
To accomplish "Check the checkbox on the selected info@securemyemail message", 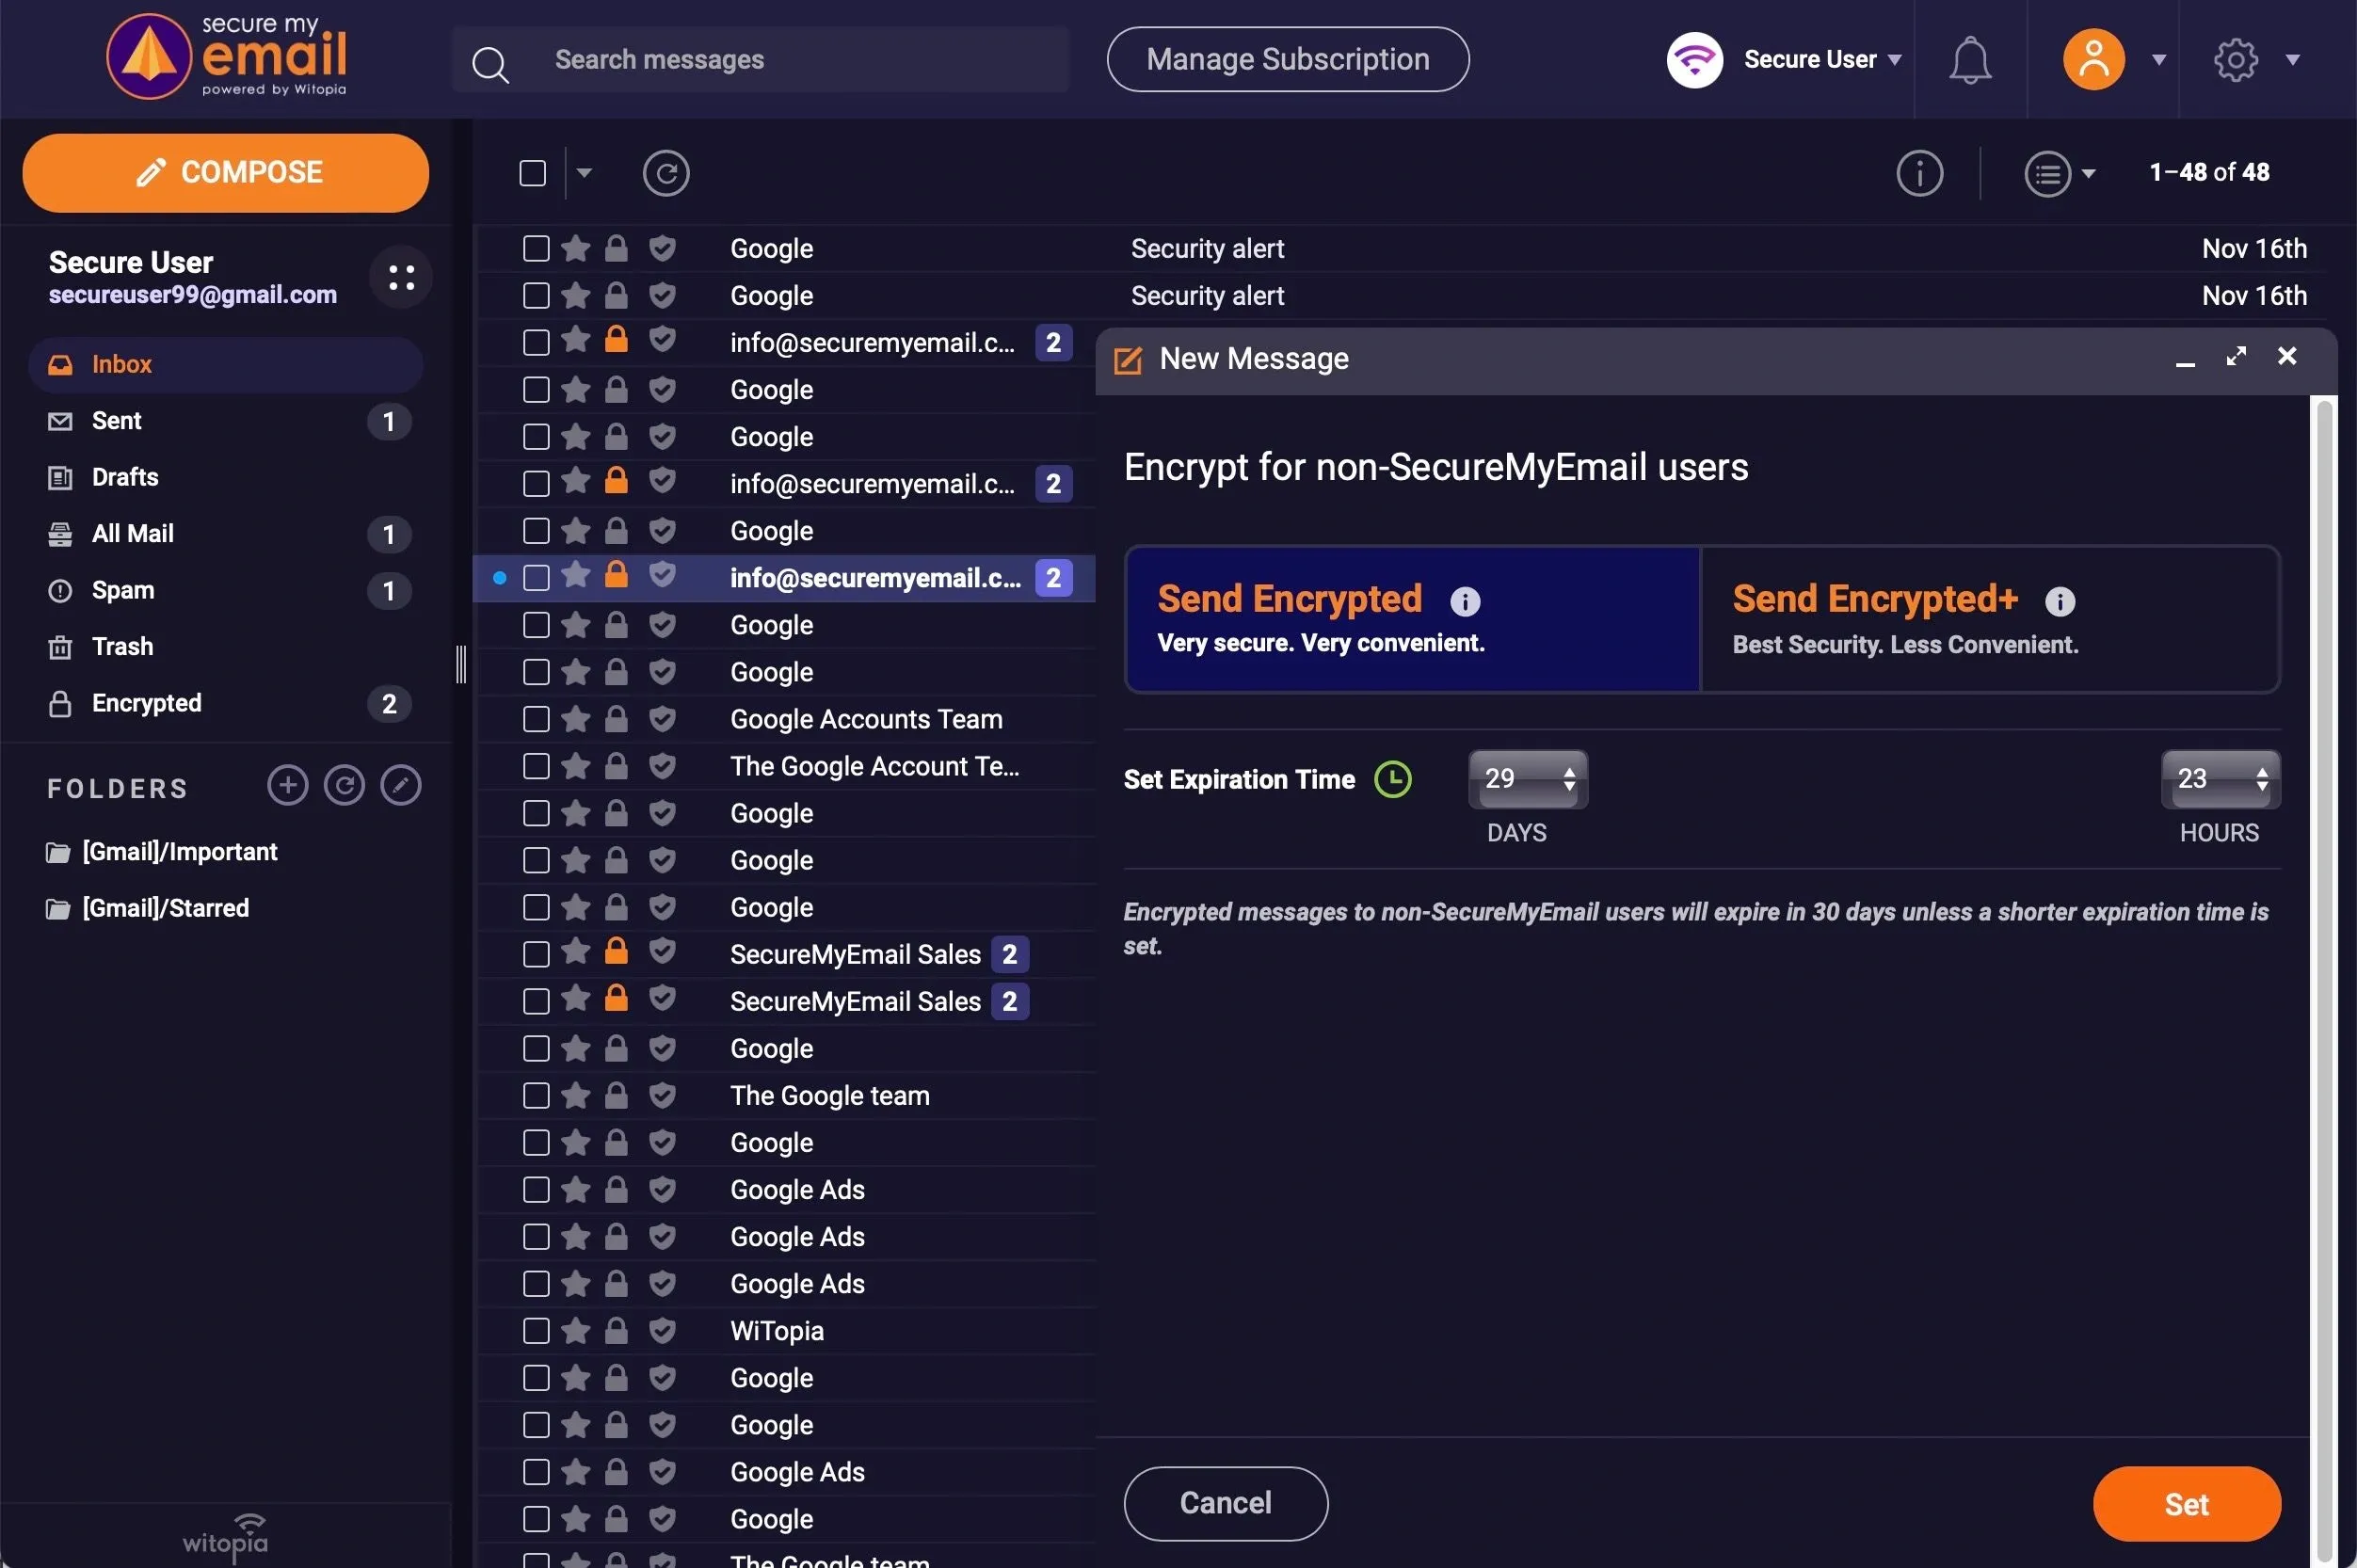I will [x=536, y=577].
